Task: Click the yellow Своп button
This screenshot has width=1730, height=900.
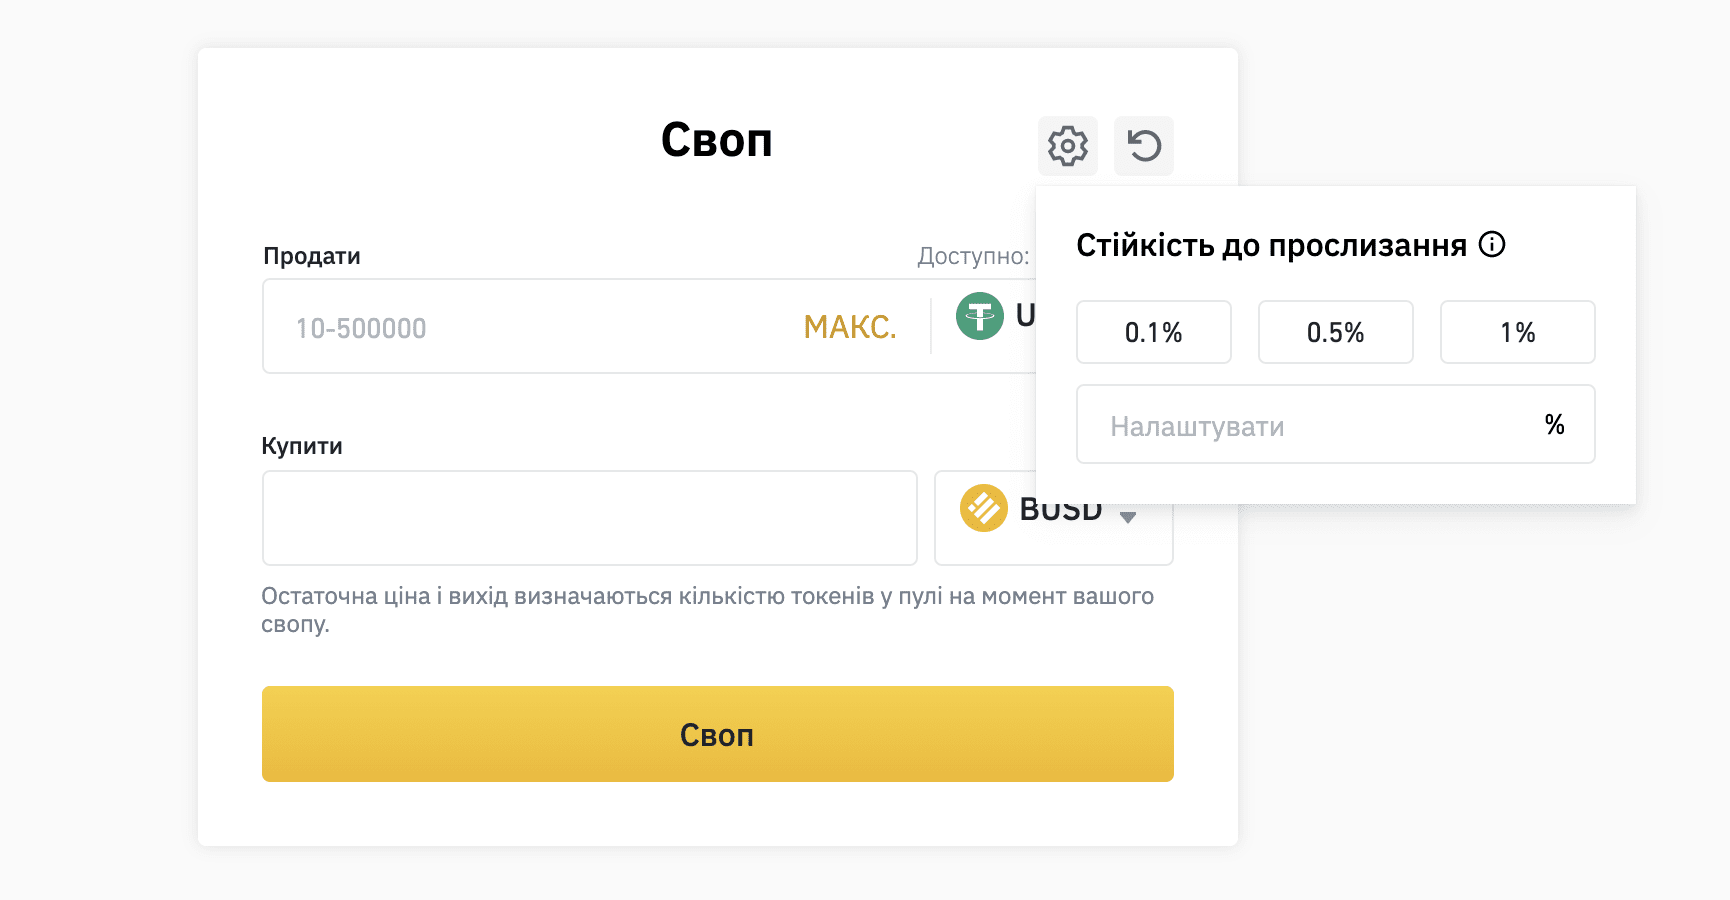Action: click(x=718, y=734)
